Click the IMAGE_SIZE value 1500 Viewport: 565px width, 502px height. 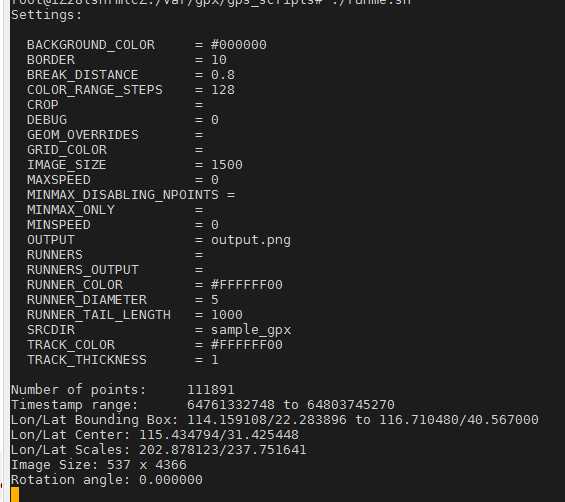point(227,165)
